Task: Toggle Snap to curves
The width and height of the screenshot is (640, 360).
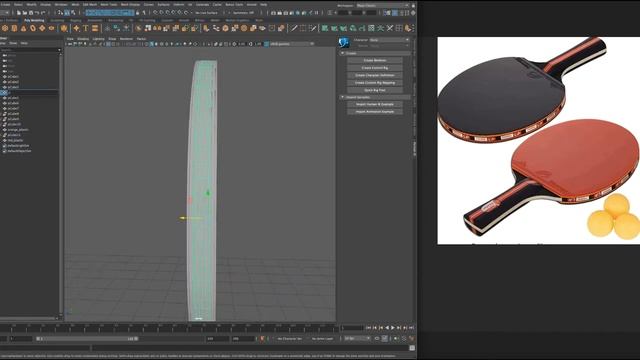Action: point(162,13)
